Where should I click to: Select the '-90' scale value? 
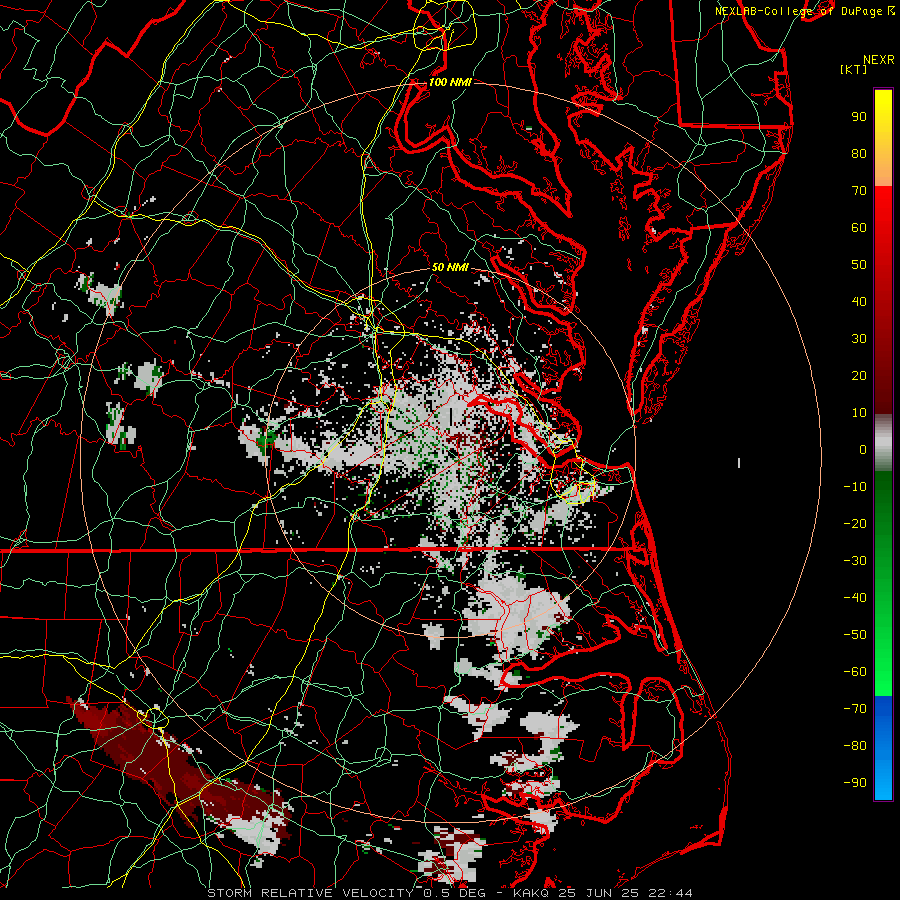(x=855, y=783)
